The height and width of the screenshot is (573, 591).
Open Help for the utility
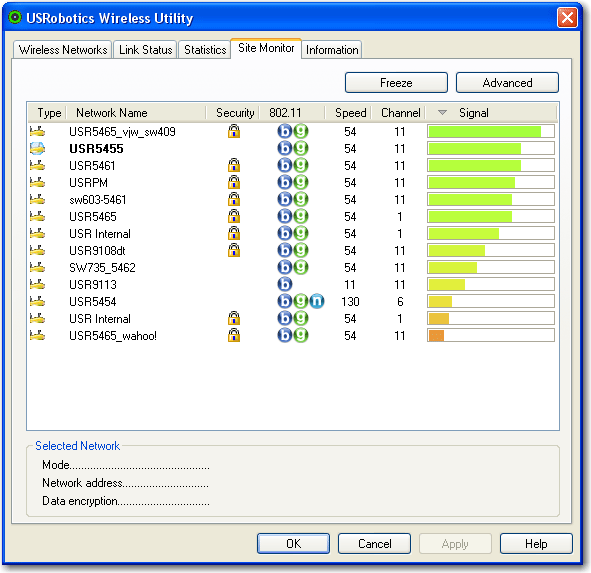click(536, 543)
